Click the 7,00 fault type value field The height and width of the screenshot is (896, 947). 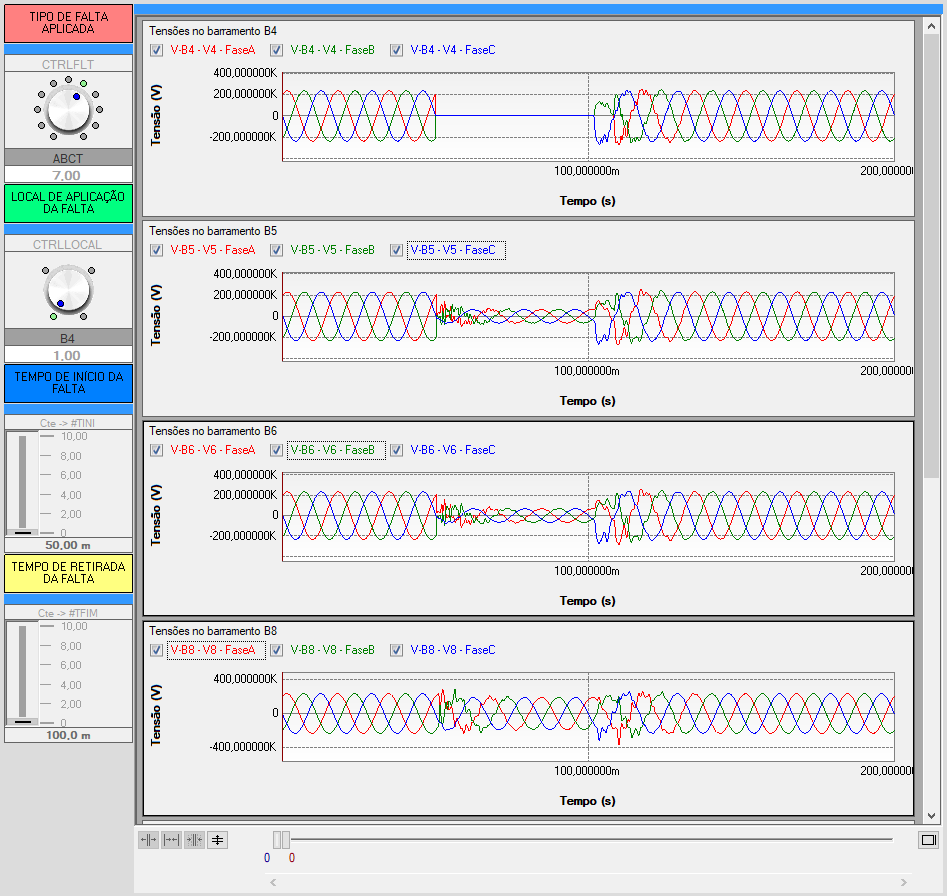(68, 175)
